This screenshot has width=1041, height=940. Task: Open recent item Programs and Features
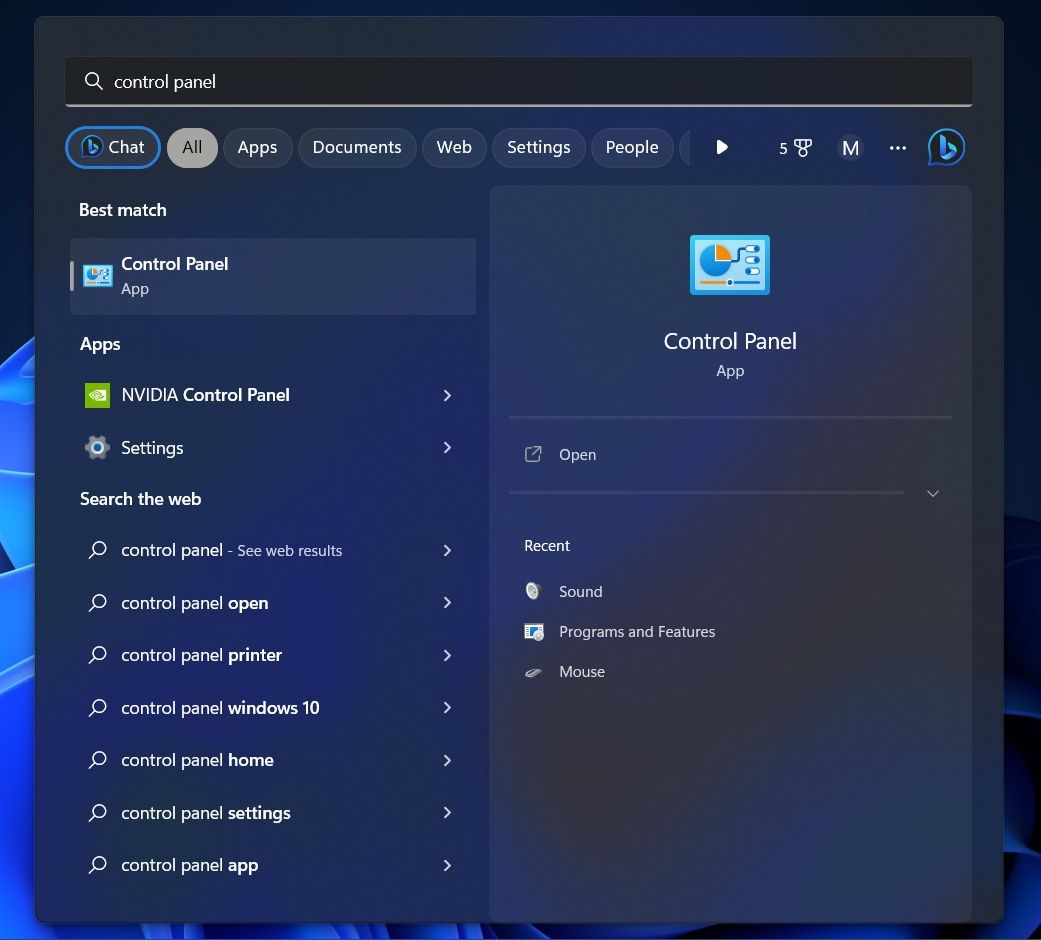pyautogui.click(x=730, y=631)
